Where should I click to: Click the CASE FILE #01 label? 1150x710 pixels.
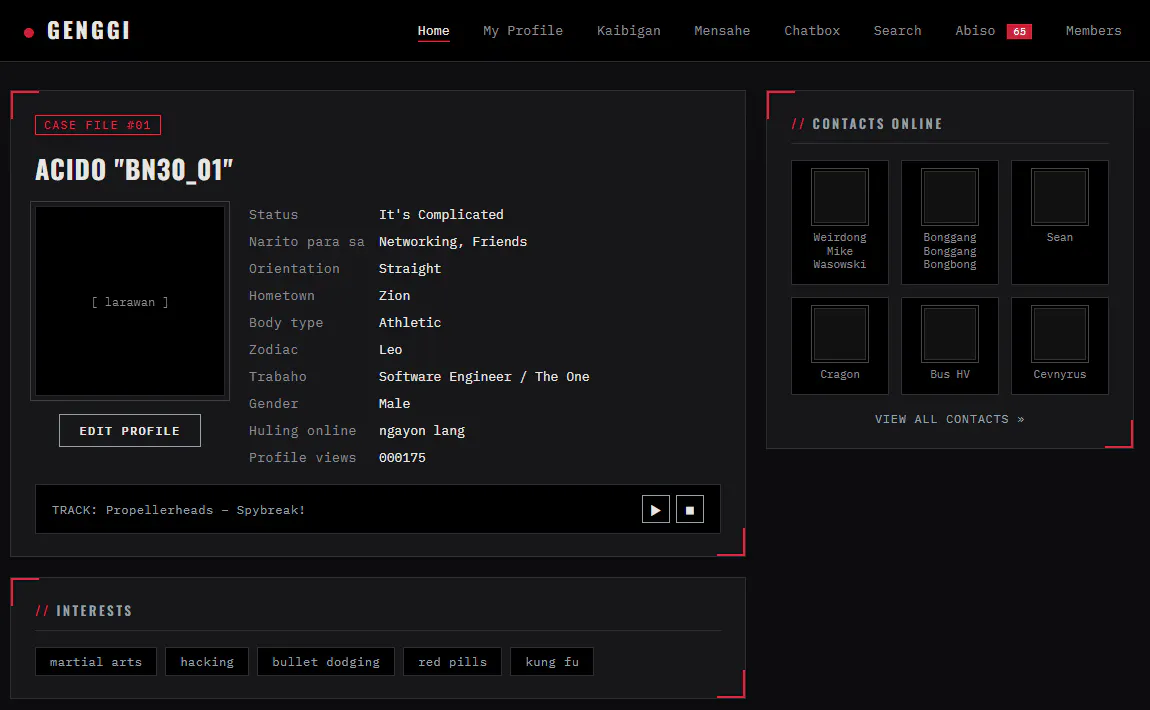pyautogui.click(x=98, y=125)
